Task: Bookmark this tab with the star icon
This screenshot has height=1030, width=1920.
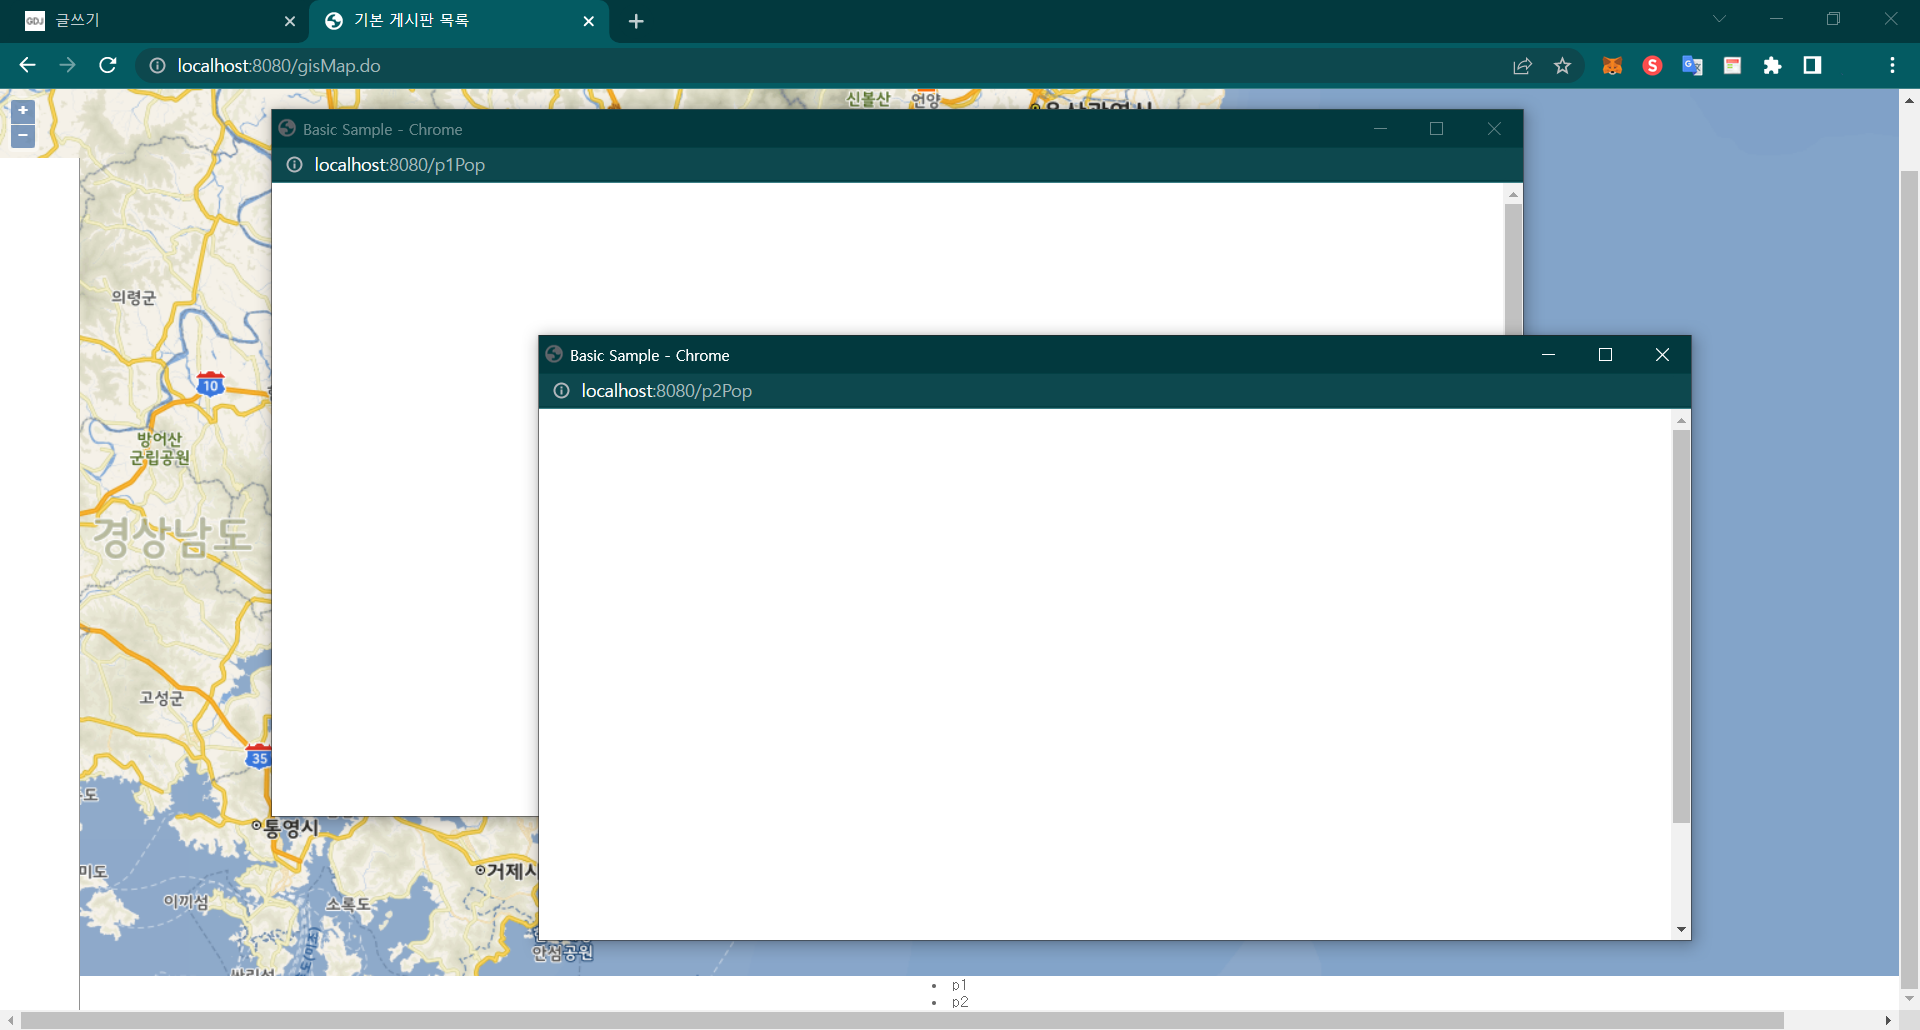Action: click(x=1562, y=66)
